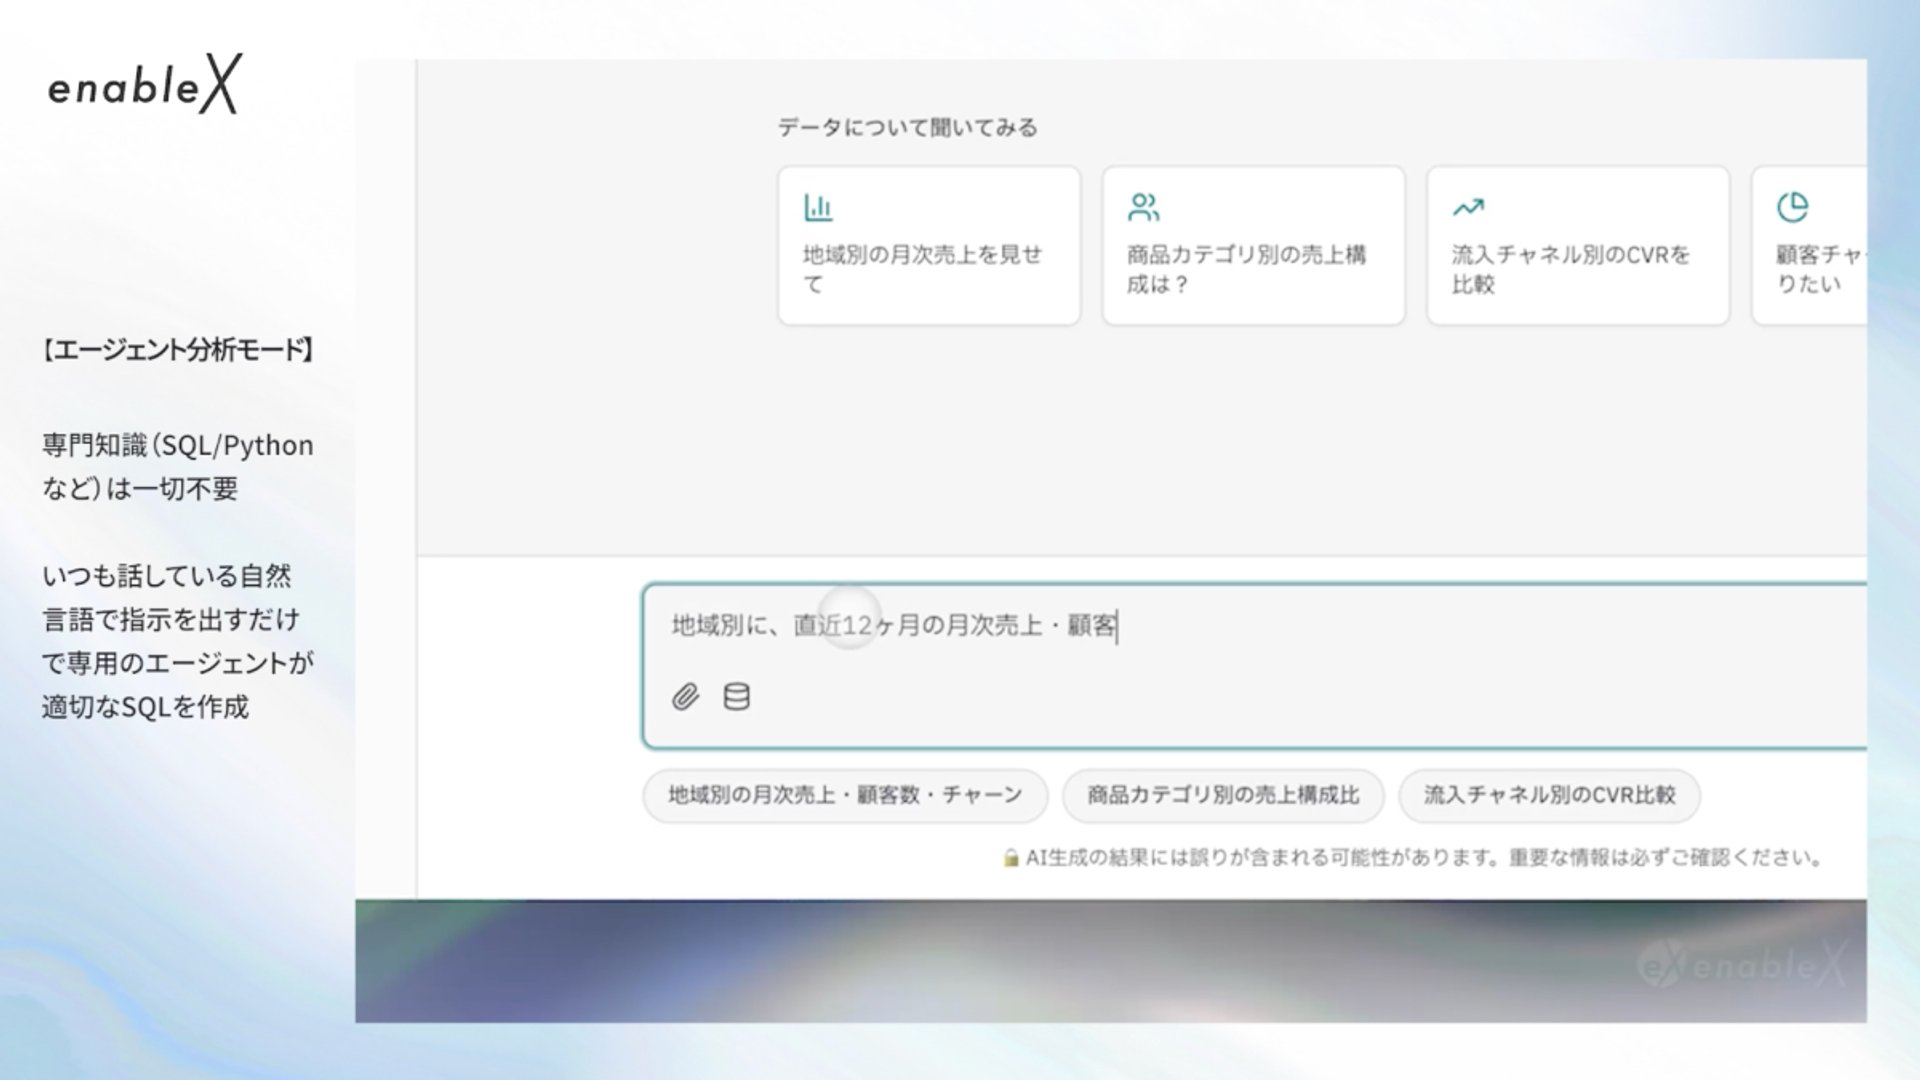Open the 商品カテゴリ別の売上構成は？ card
Viewport: 1920px width, 1080px height.
[1253, 246]
